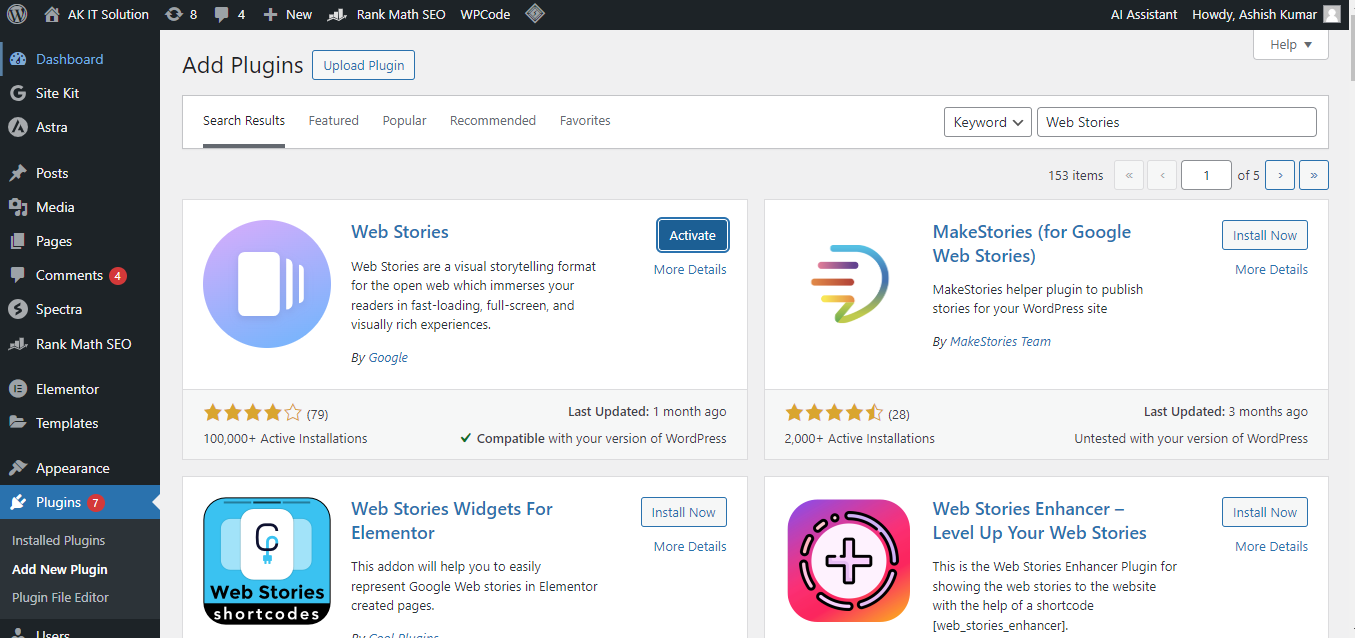Open Pages in the sidebar
The image size is (1355, 638).
(x=80, y=241)
